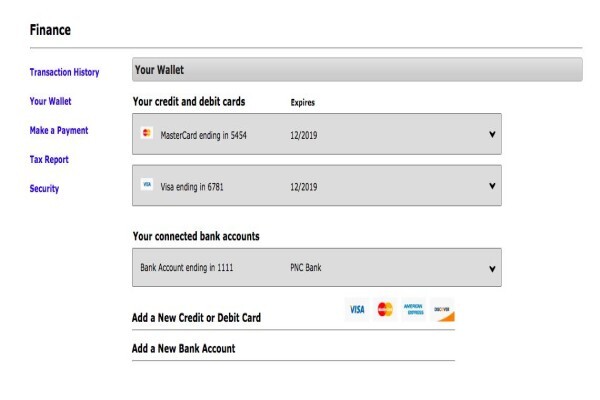Click the Visa logo icon beside card 6781
600x400 pixels.
(x=147, y=184)
